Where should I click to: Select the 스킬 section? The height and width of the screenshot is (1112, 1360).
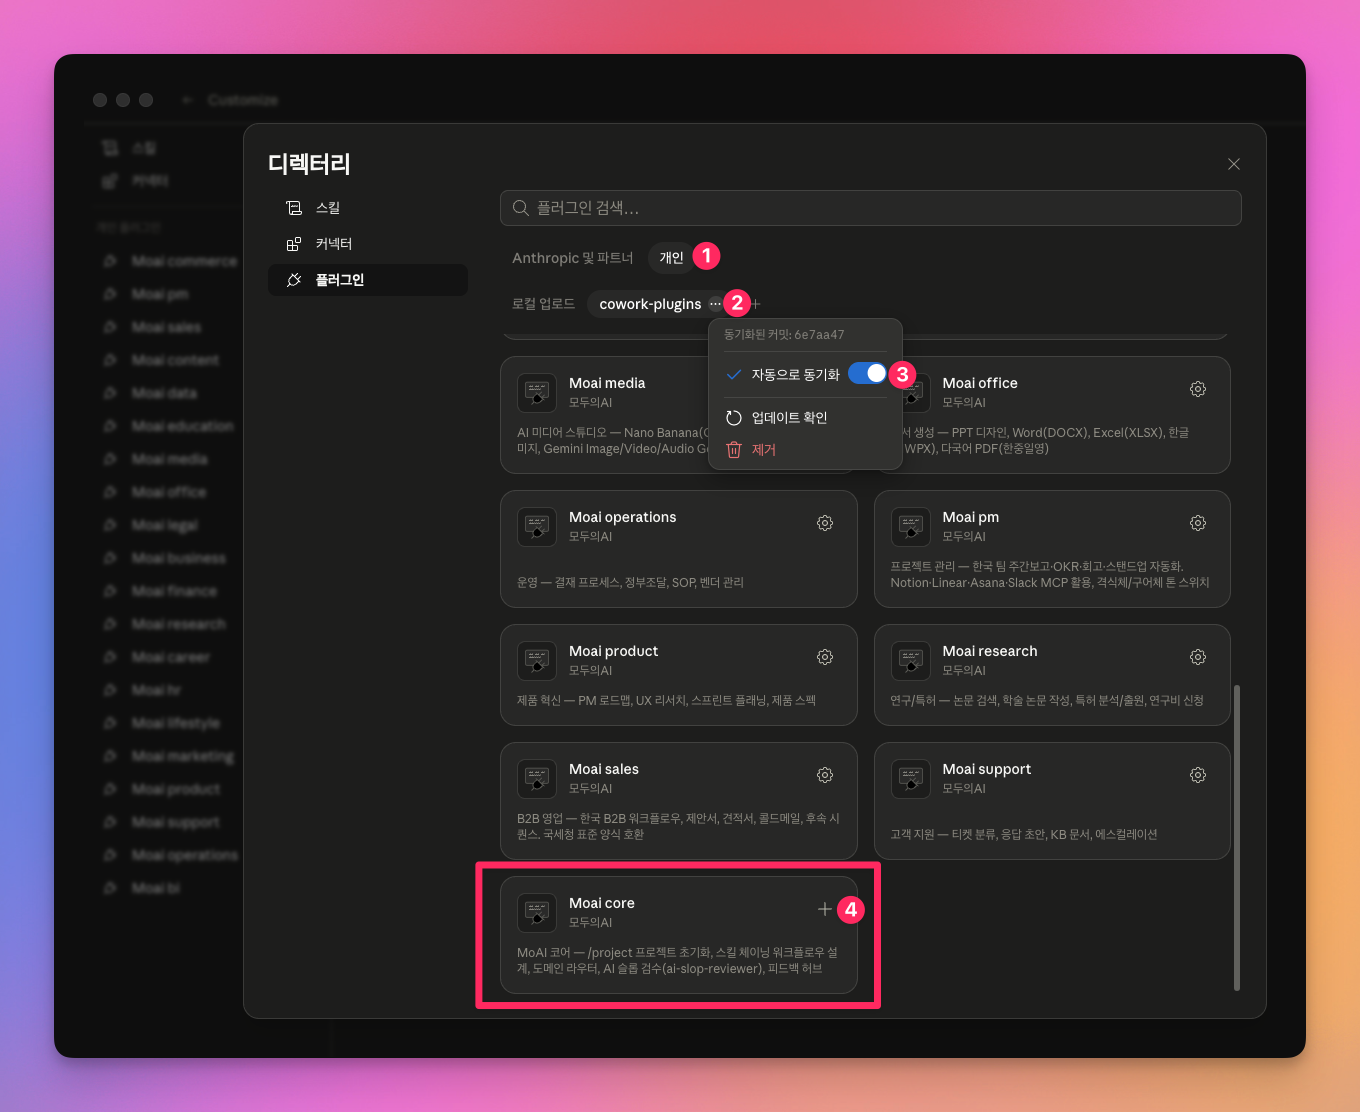368,208
